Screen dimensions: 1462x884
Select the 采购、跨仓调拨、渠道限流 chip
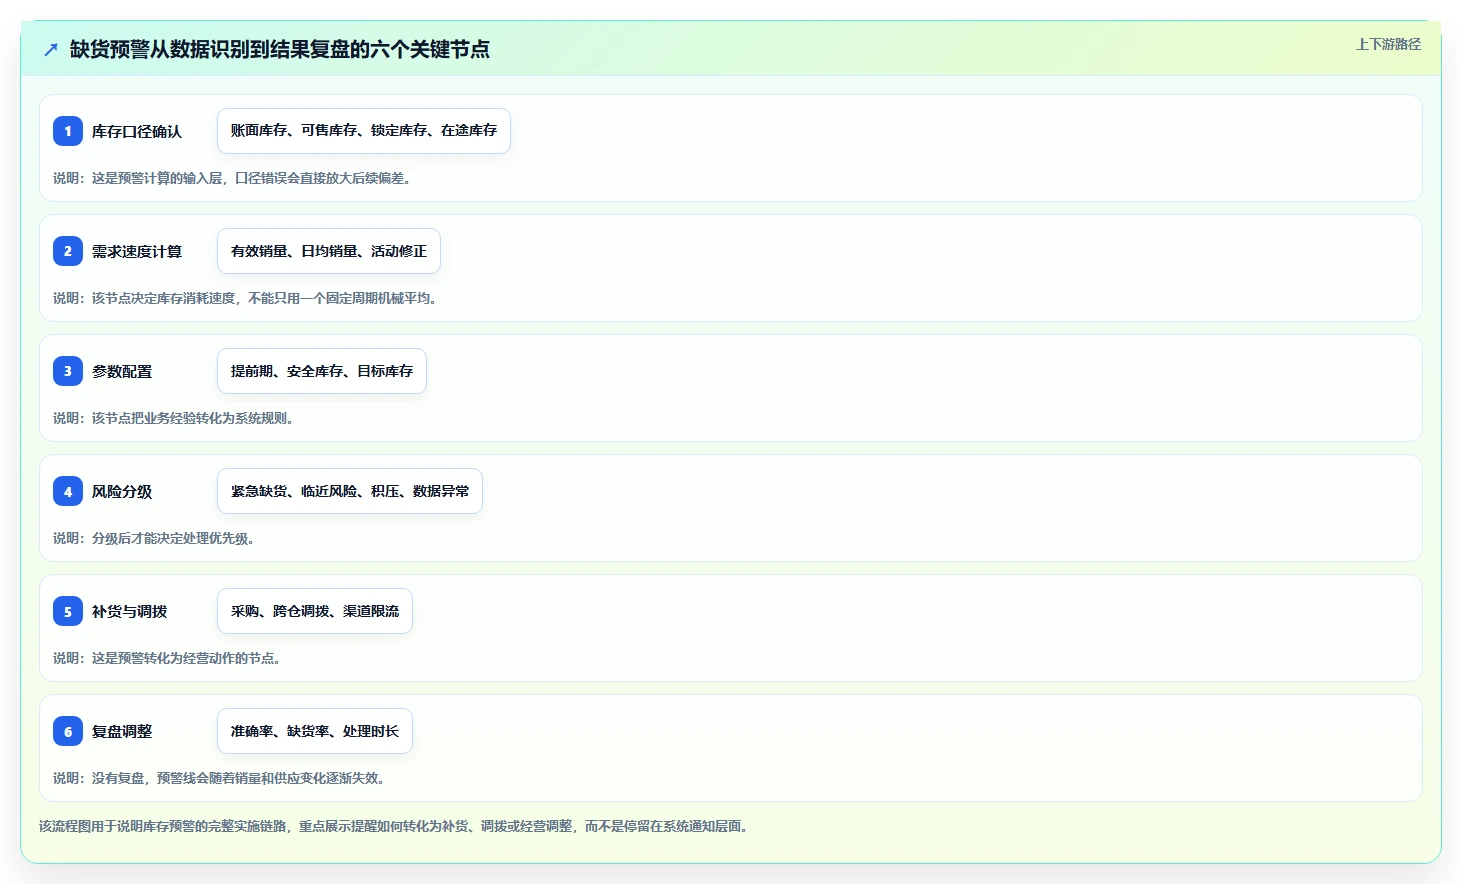point(315,611)
